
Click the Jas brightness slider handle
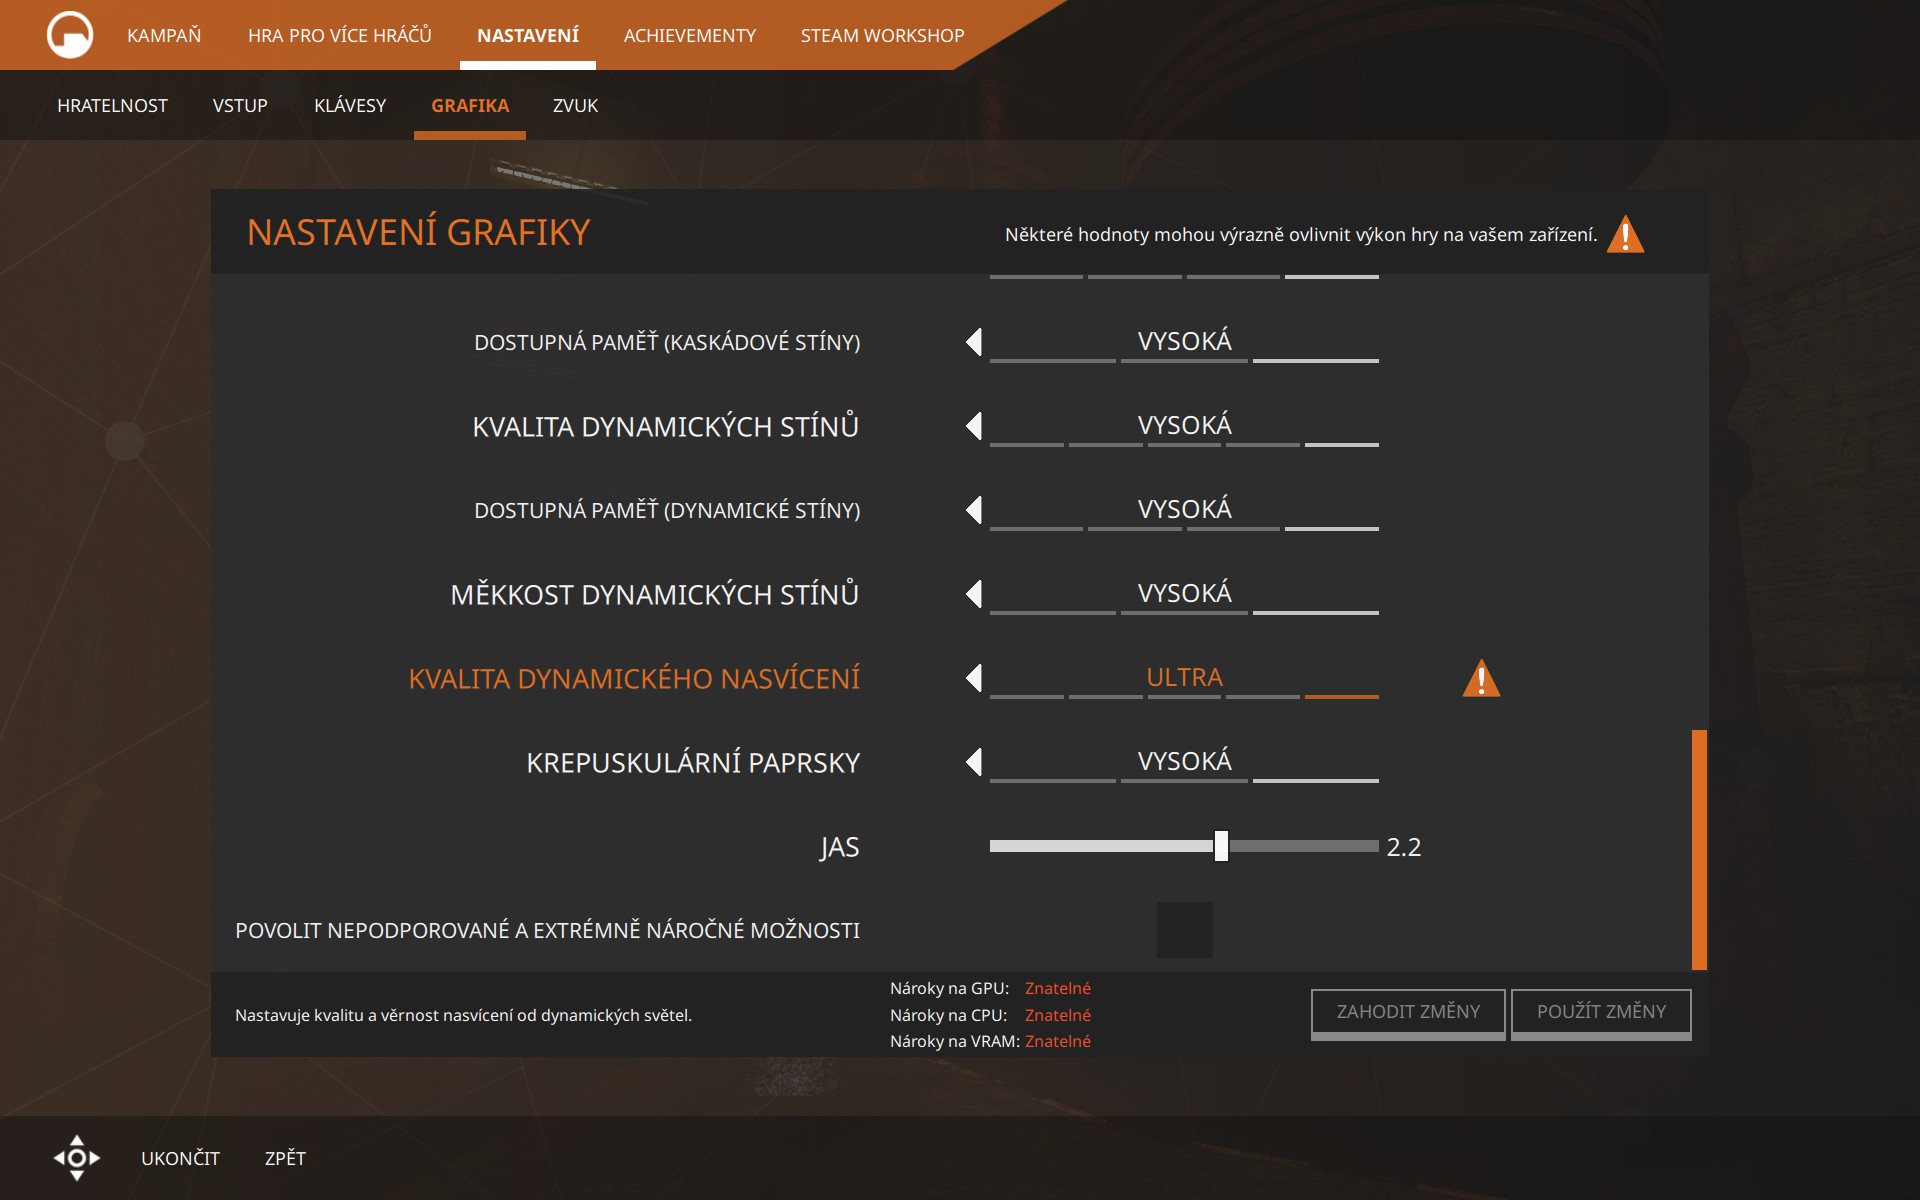(x=1221, y=846)
